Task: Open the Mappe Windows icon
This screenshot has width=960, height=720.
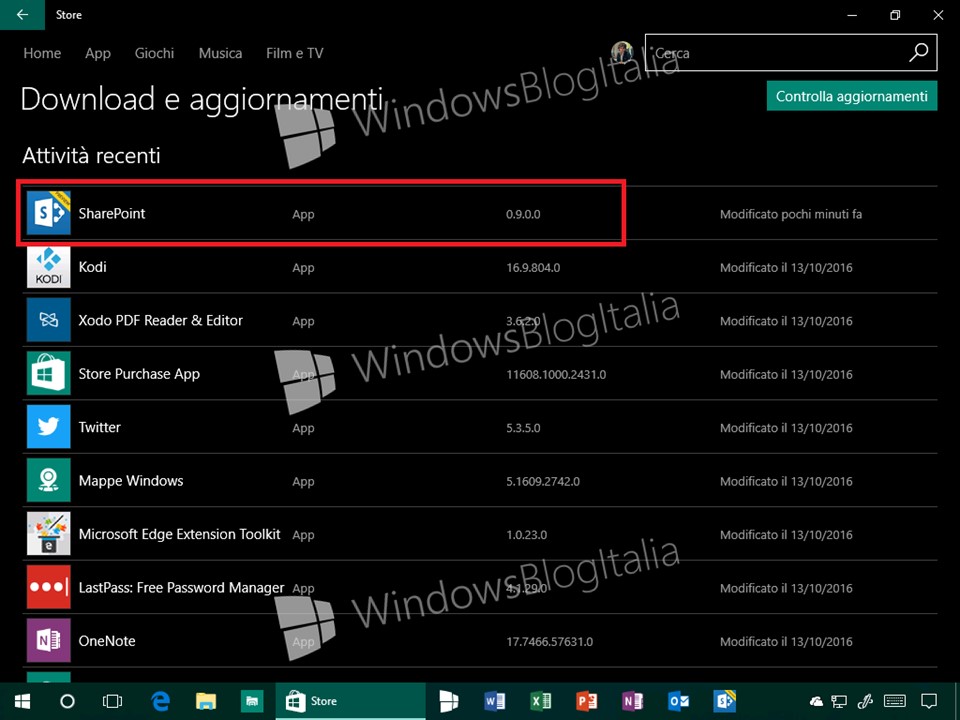Action: (x=48, y=481)
